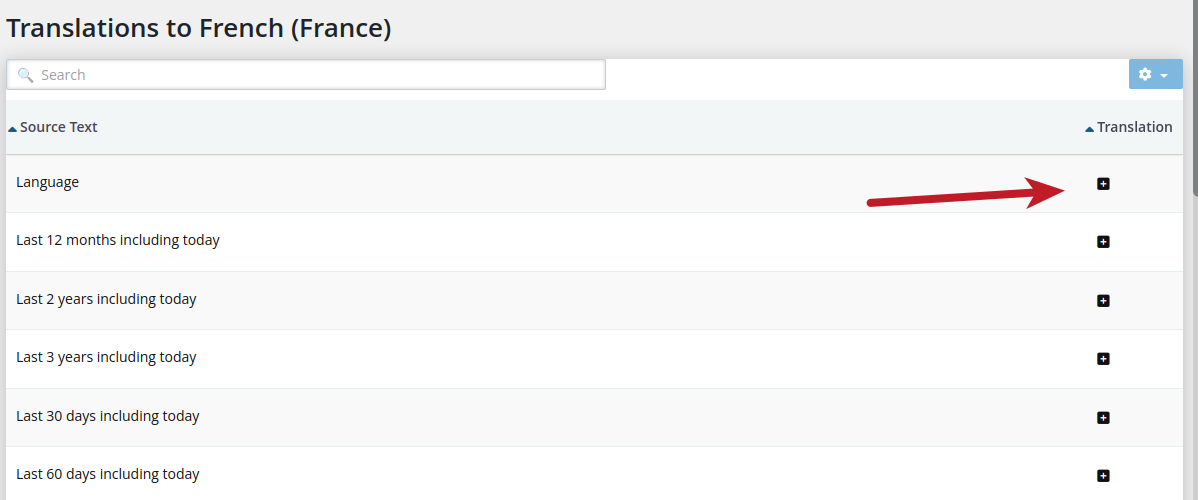This screenshot has height=500, width=1198.
Task: Add translation for Last 2 years including today
Action: [1103, 300]
